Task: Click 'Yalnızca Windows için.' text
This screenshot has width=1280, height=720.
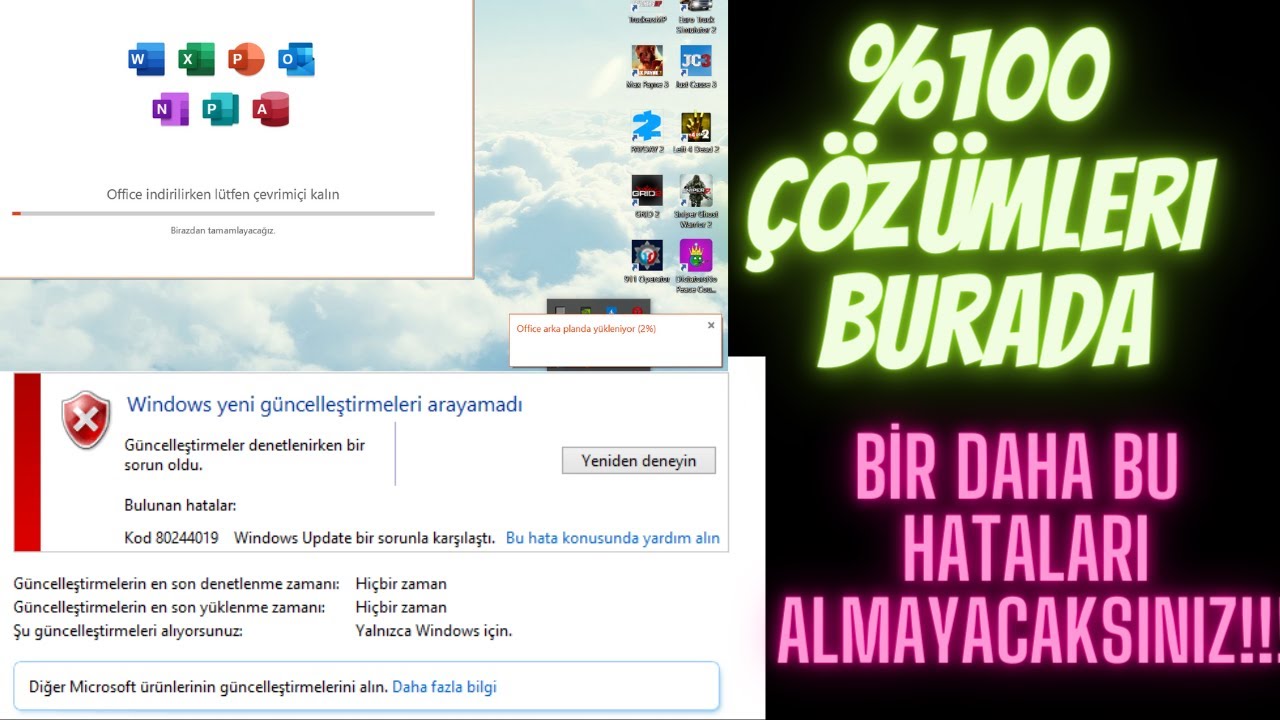Action: pos(434,631)
